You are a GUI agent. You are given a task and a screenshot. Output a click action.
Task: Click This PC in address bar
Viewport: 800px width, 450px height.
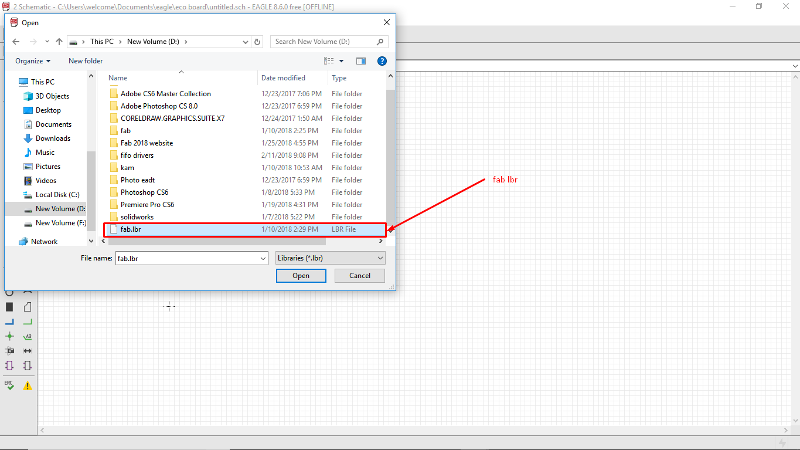click(102, 41)
